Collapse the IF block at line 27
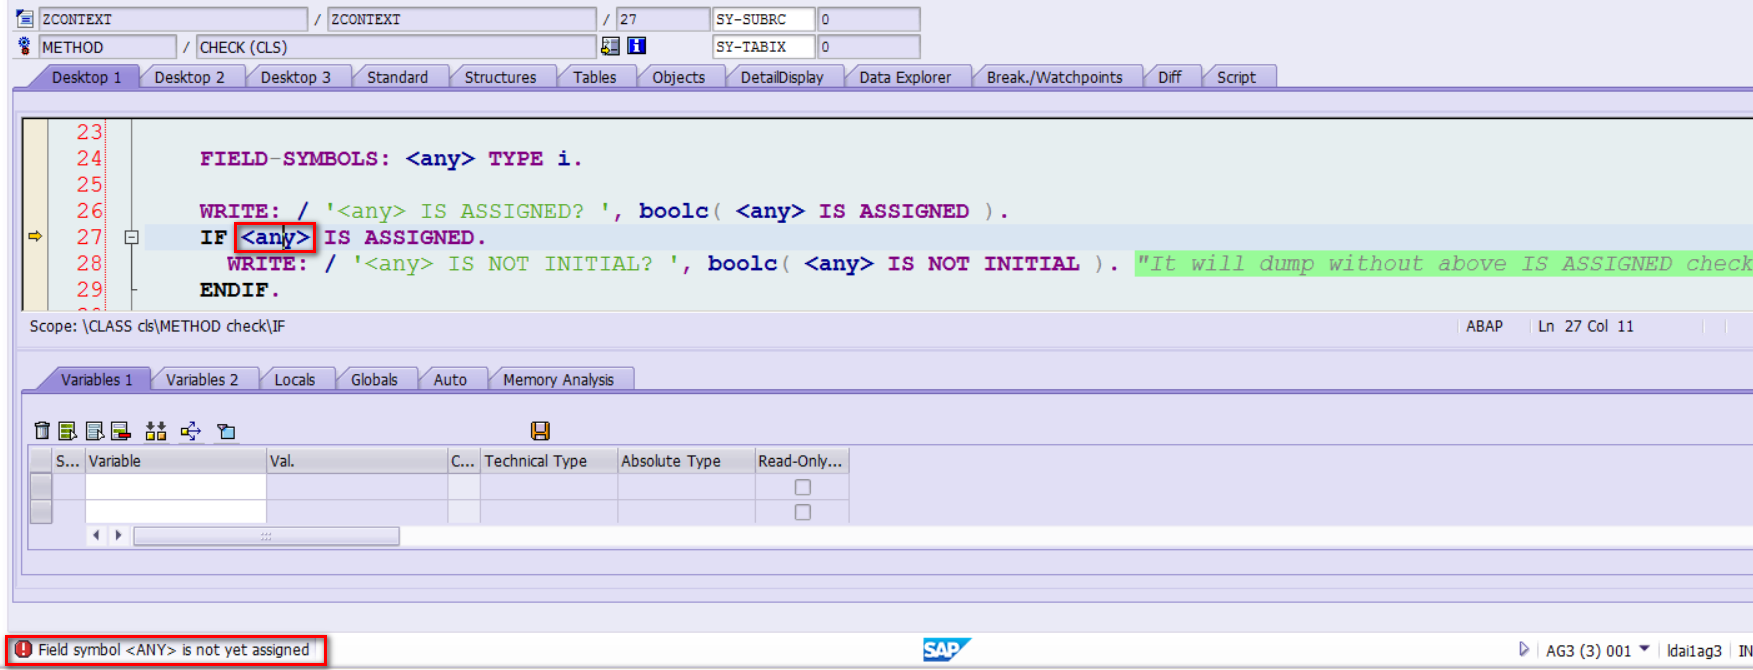The height and width of the screenshot is (670, 1753). (131, 237)
